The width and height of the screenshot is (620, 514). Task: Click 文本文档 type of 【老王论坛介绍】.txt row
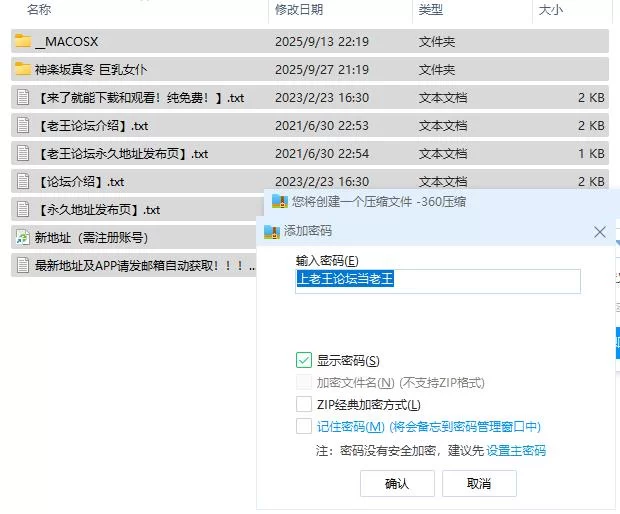tap(443, 126)
